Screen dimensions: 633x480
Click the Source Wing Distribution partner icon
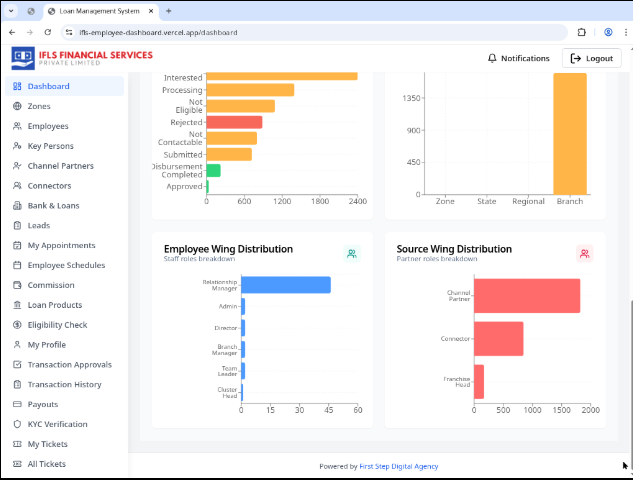click(x=584, y=254)
